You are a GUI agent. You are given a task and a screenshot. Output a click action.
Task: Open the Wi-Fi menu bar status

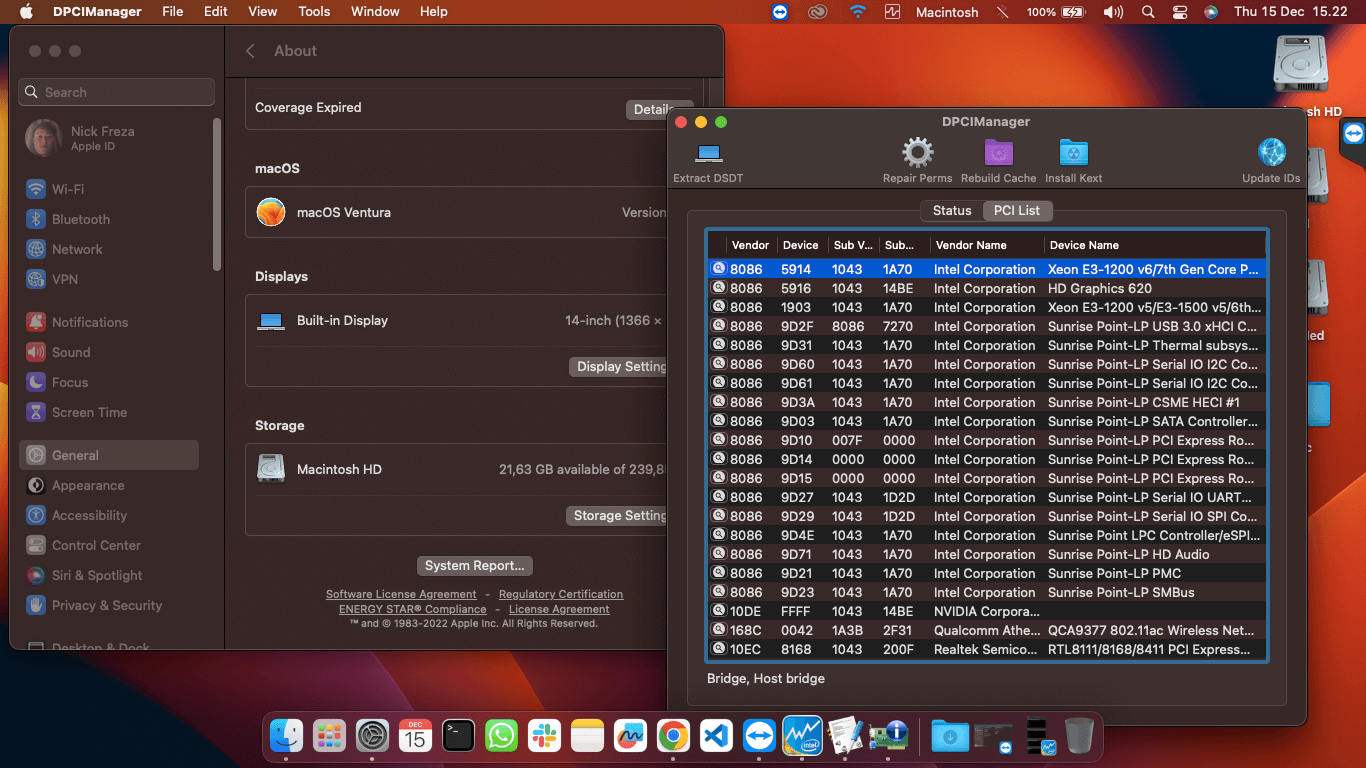(x=857, y=12)
